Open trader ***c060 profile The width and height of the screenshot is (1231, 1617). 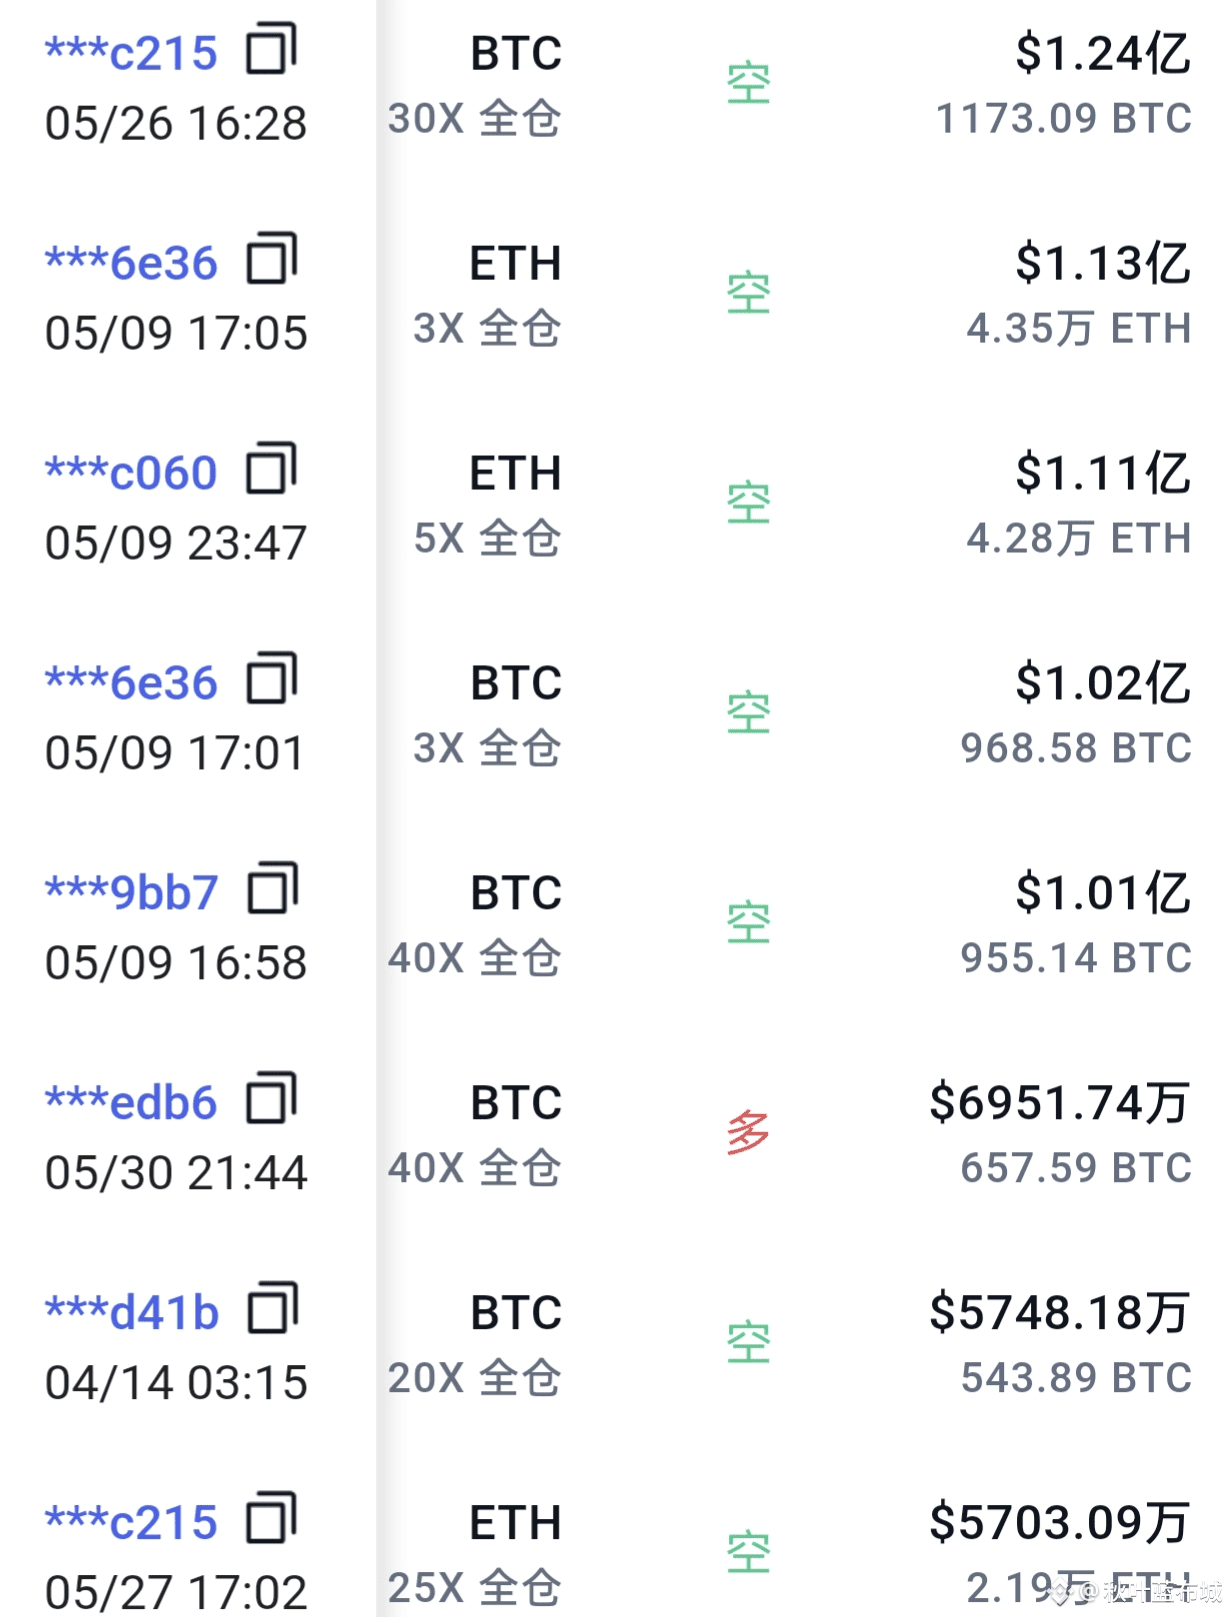(x=131, y=473)
